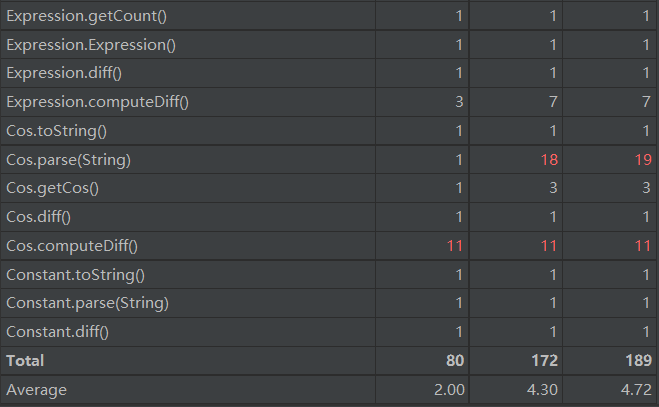Select the Constant.parse(String) row
The height and width of the screenshot is (407, 659).
click(x=87, y=303)
